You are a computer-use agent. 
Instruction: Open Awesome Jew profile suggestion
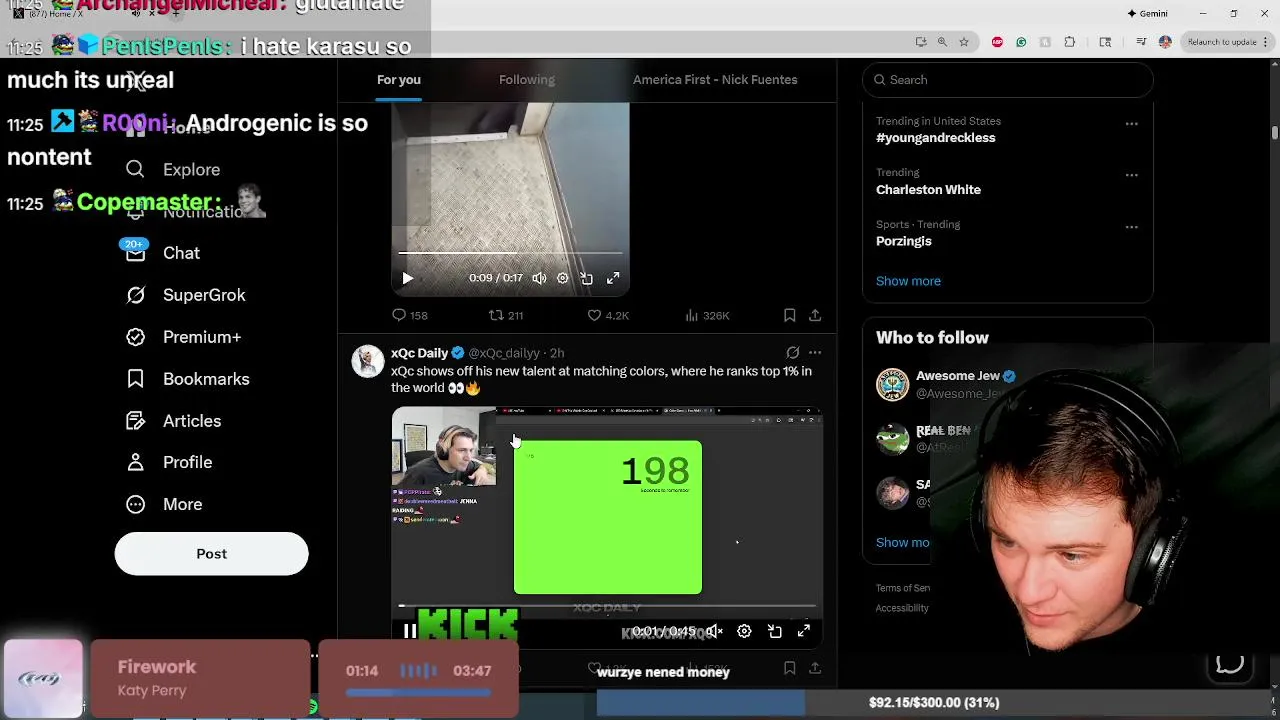(x=957, y=376)
